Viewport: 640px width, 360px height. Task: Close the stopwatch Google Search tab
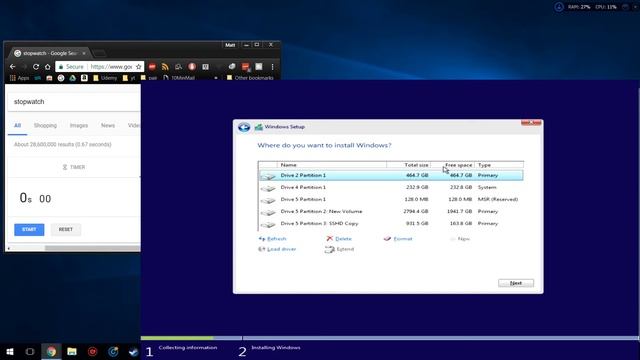pyautogui.click(x=84, y=53)
